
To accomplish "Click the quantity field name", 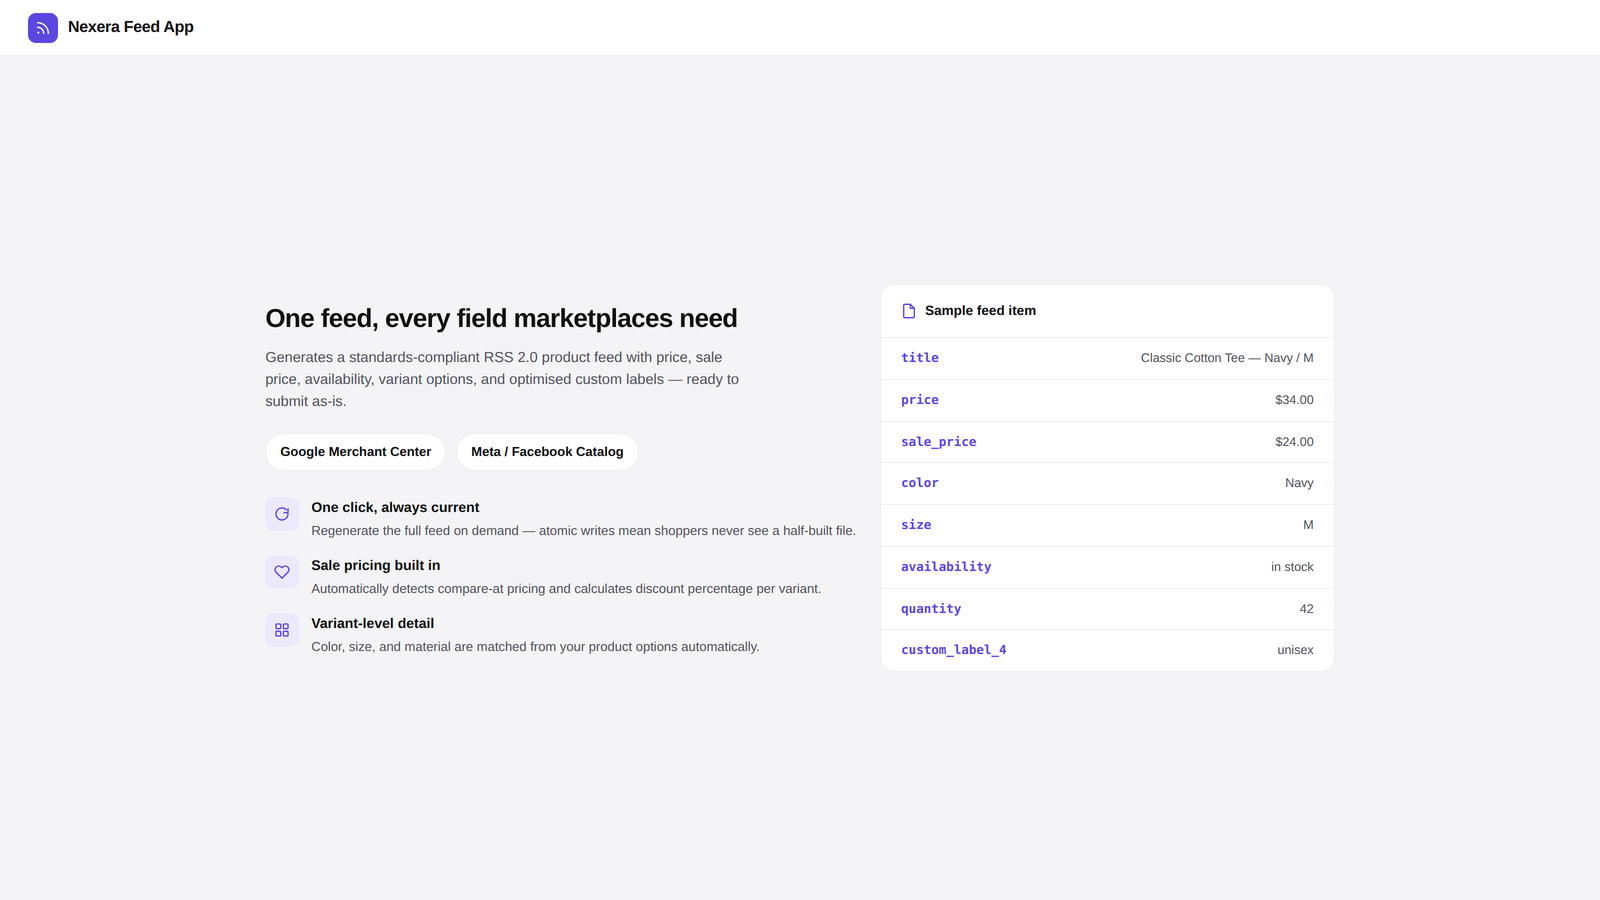I will click(931, 609).
